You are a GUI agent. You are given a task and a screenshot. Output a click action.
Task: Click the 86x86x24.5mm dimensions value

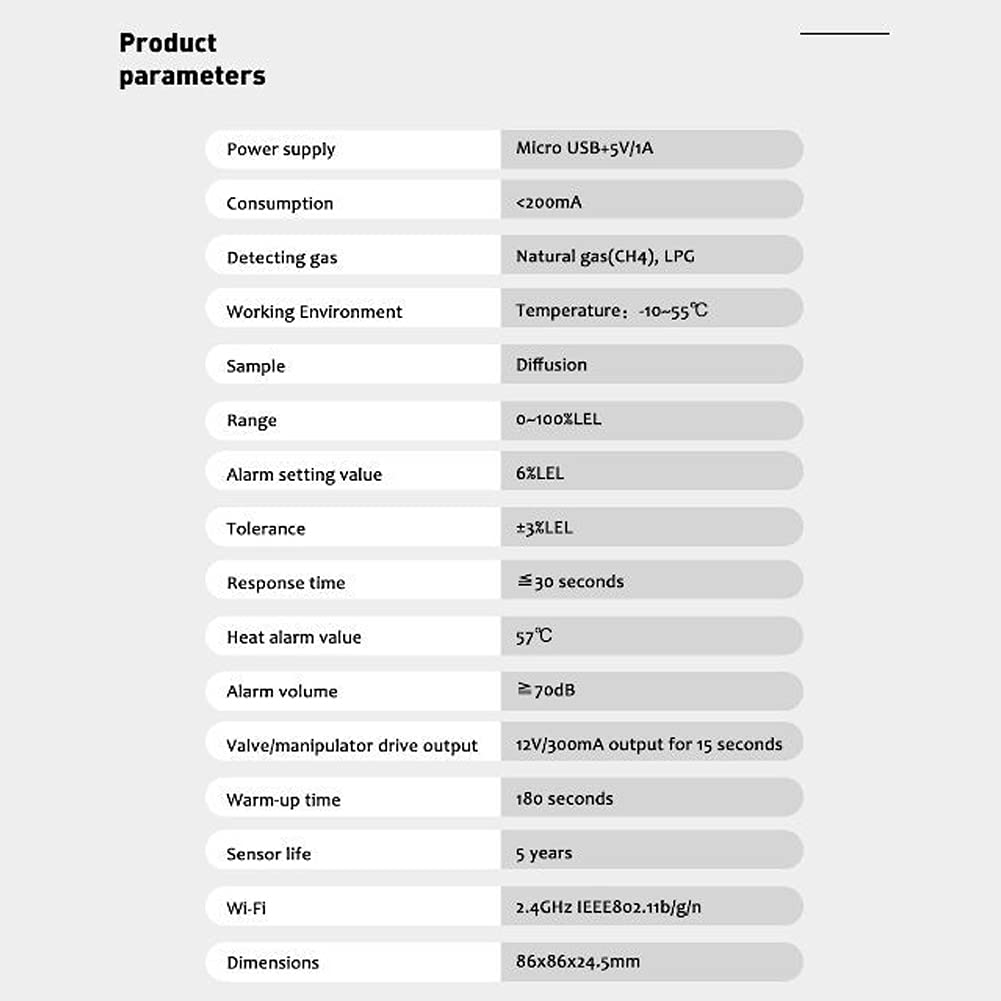click(x=578, y=961)
